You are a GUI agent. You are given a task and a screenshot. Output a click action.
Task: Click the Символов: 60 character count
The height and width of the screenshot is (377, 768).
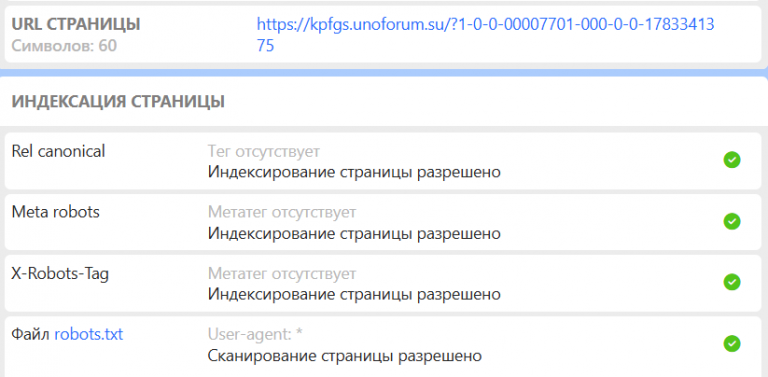pyautogui.click(x=64, y=46)
